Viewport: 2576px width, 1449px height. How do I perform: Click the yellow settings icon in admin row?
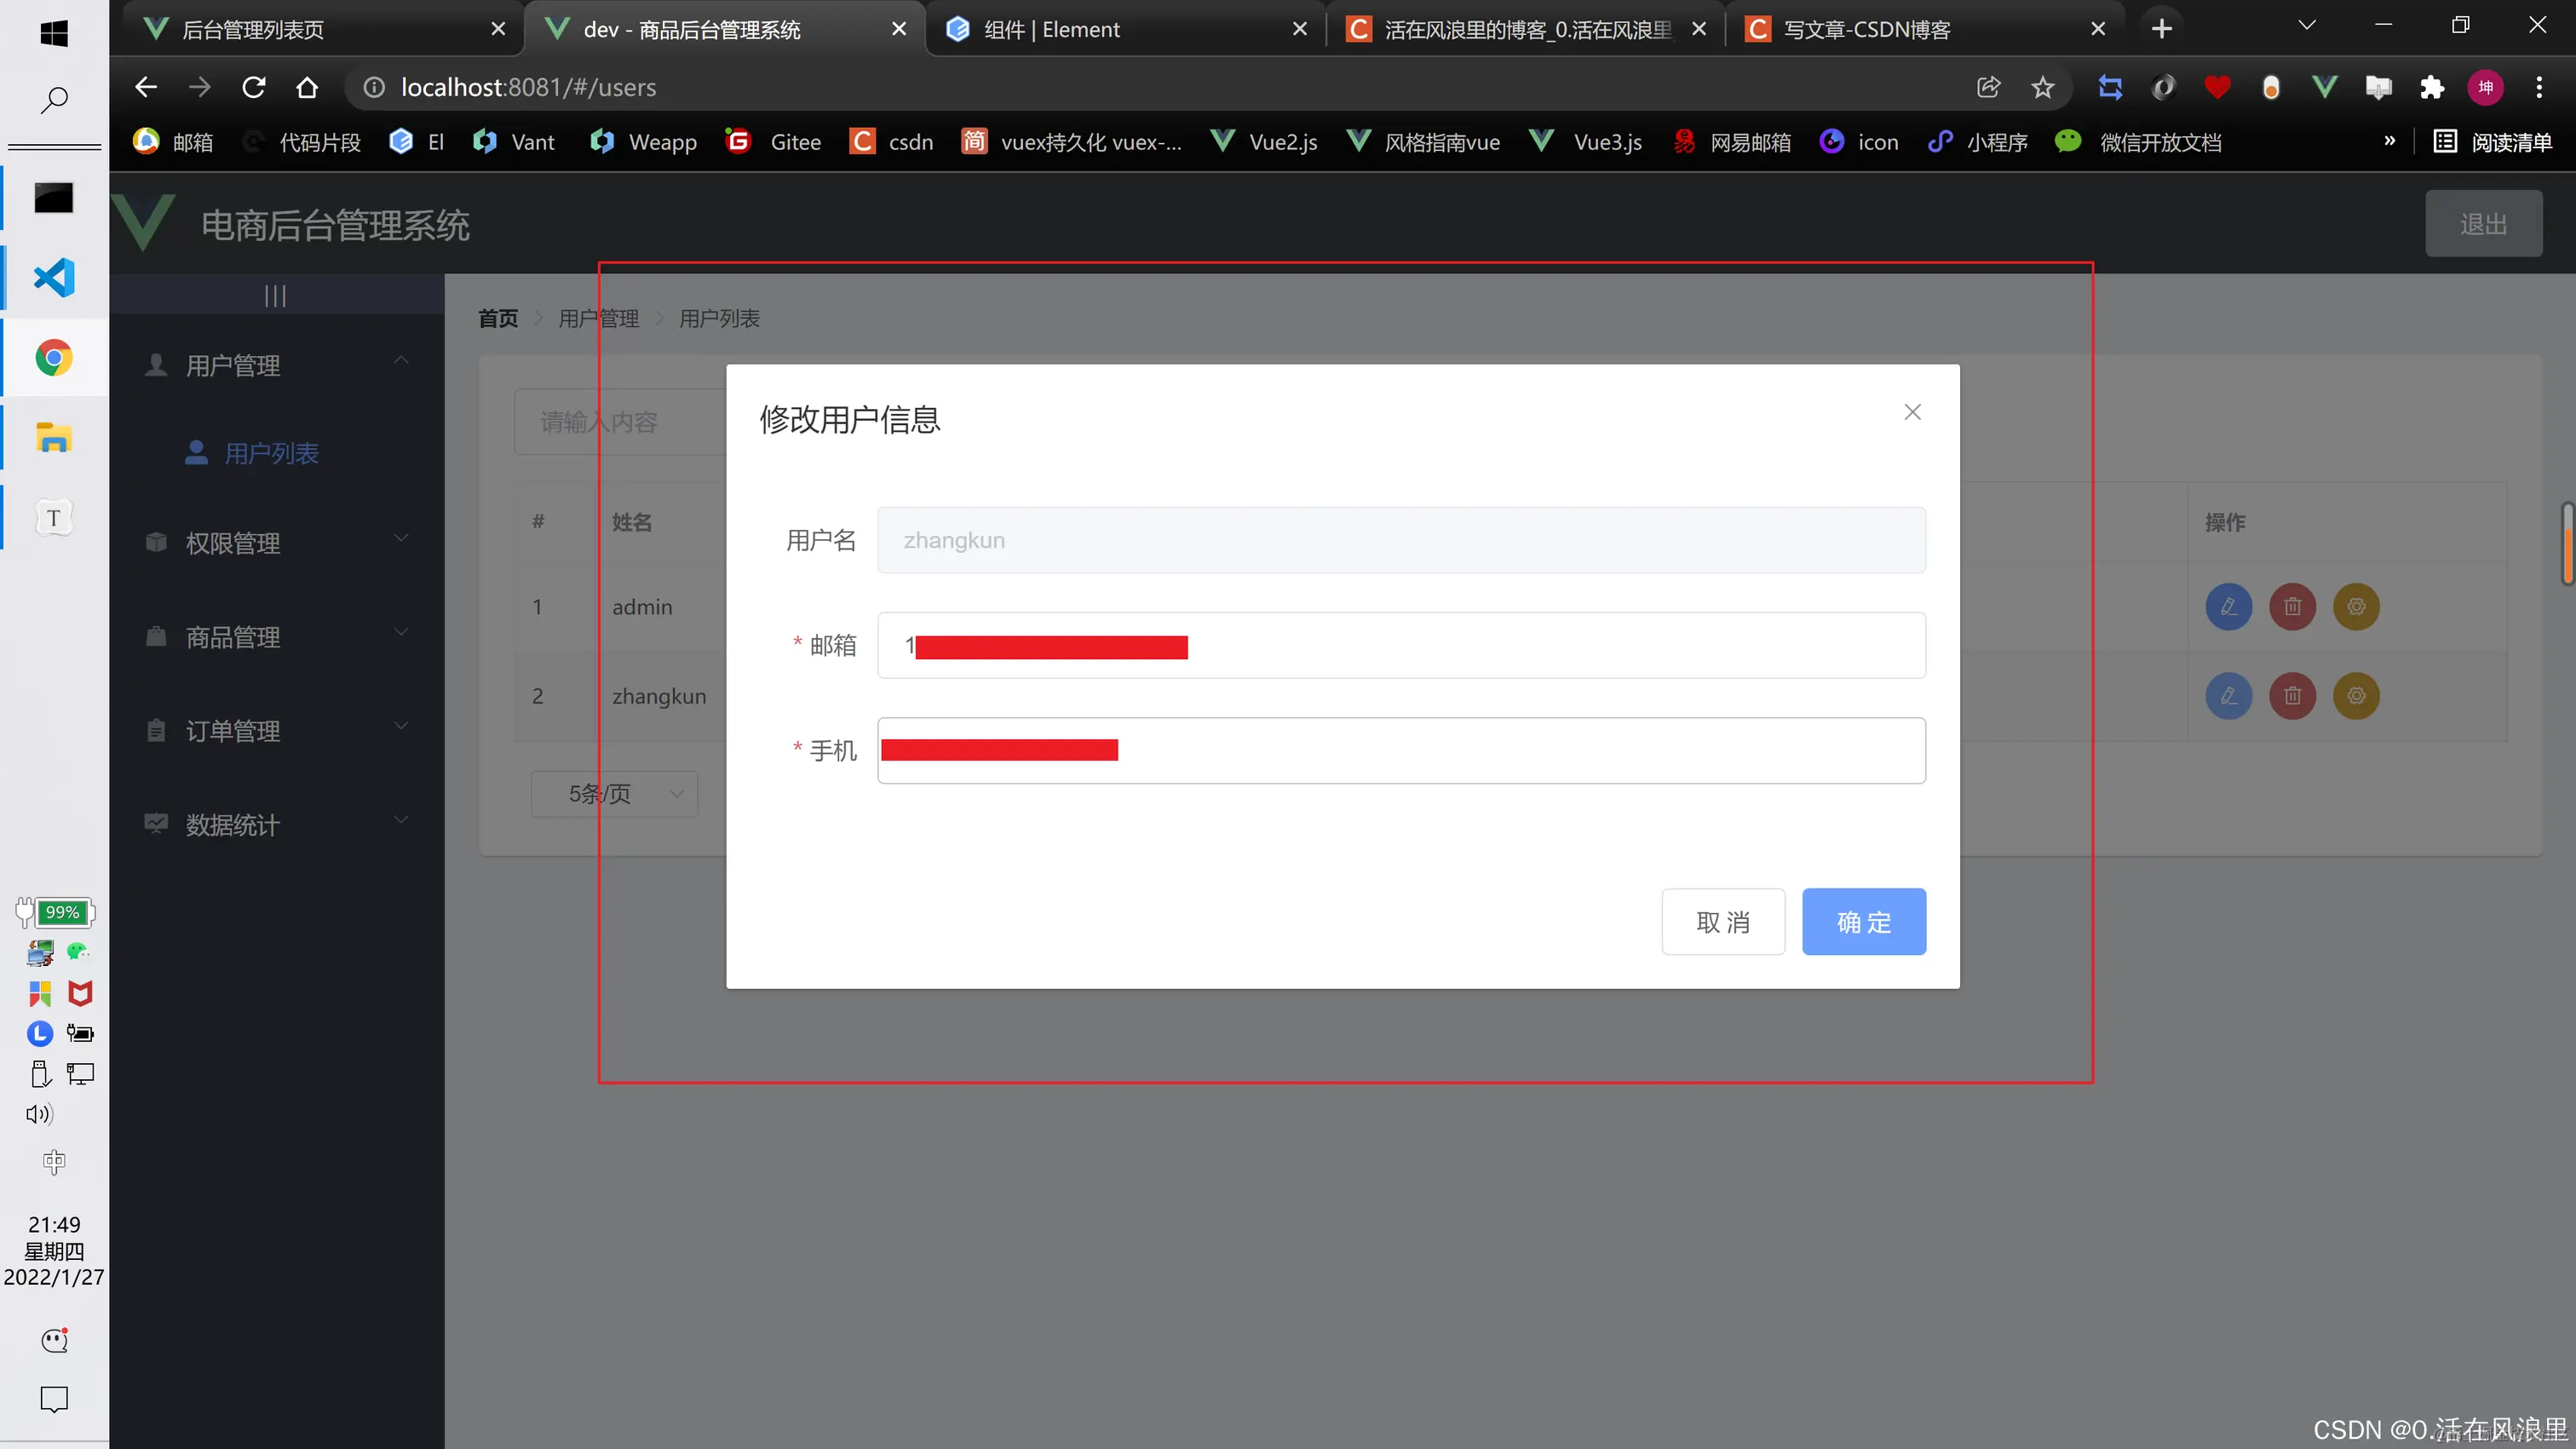click(x=2356, y=606)
